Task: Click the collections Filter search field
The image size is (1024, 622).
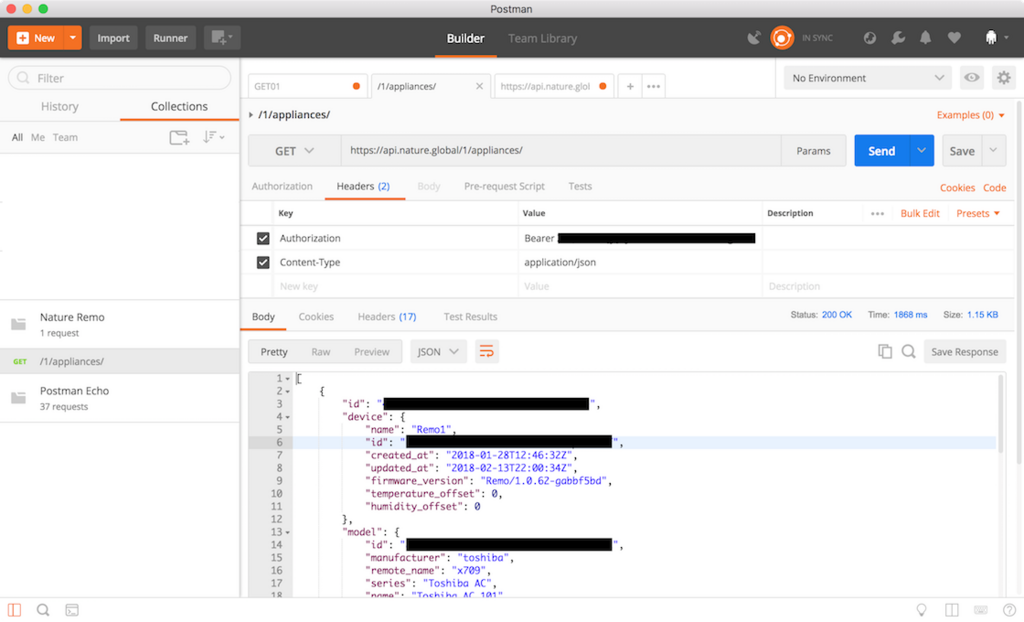Action: (120, 78)
